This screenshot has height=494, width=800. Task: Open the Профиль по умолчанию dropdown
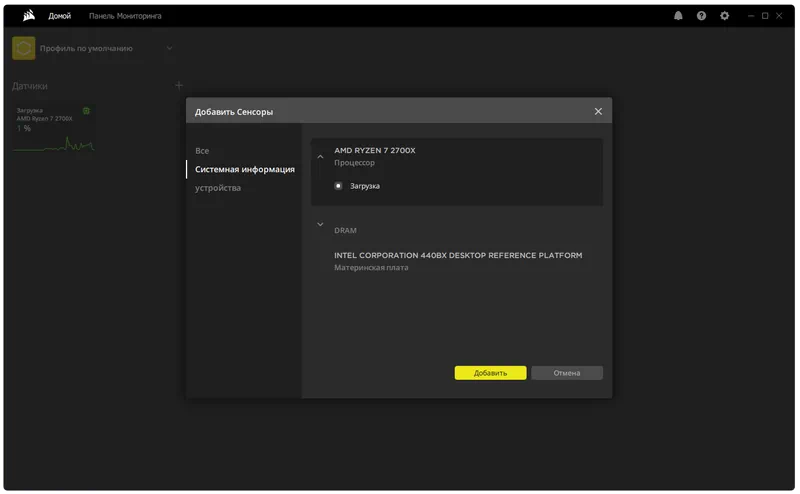coord(169,48)
